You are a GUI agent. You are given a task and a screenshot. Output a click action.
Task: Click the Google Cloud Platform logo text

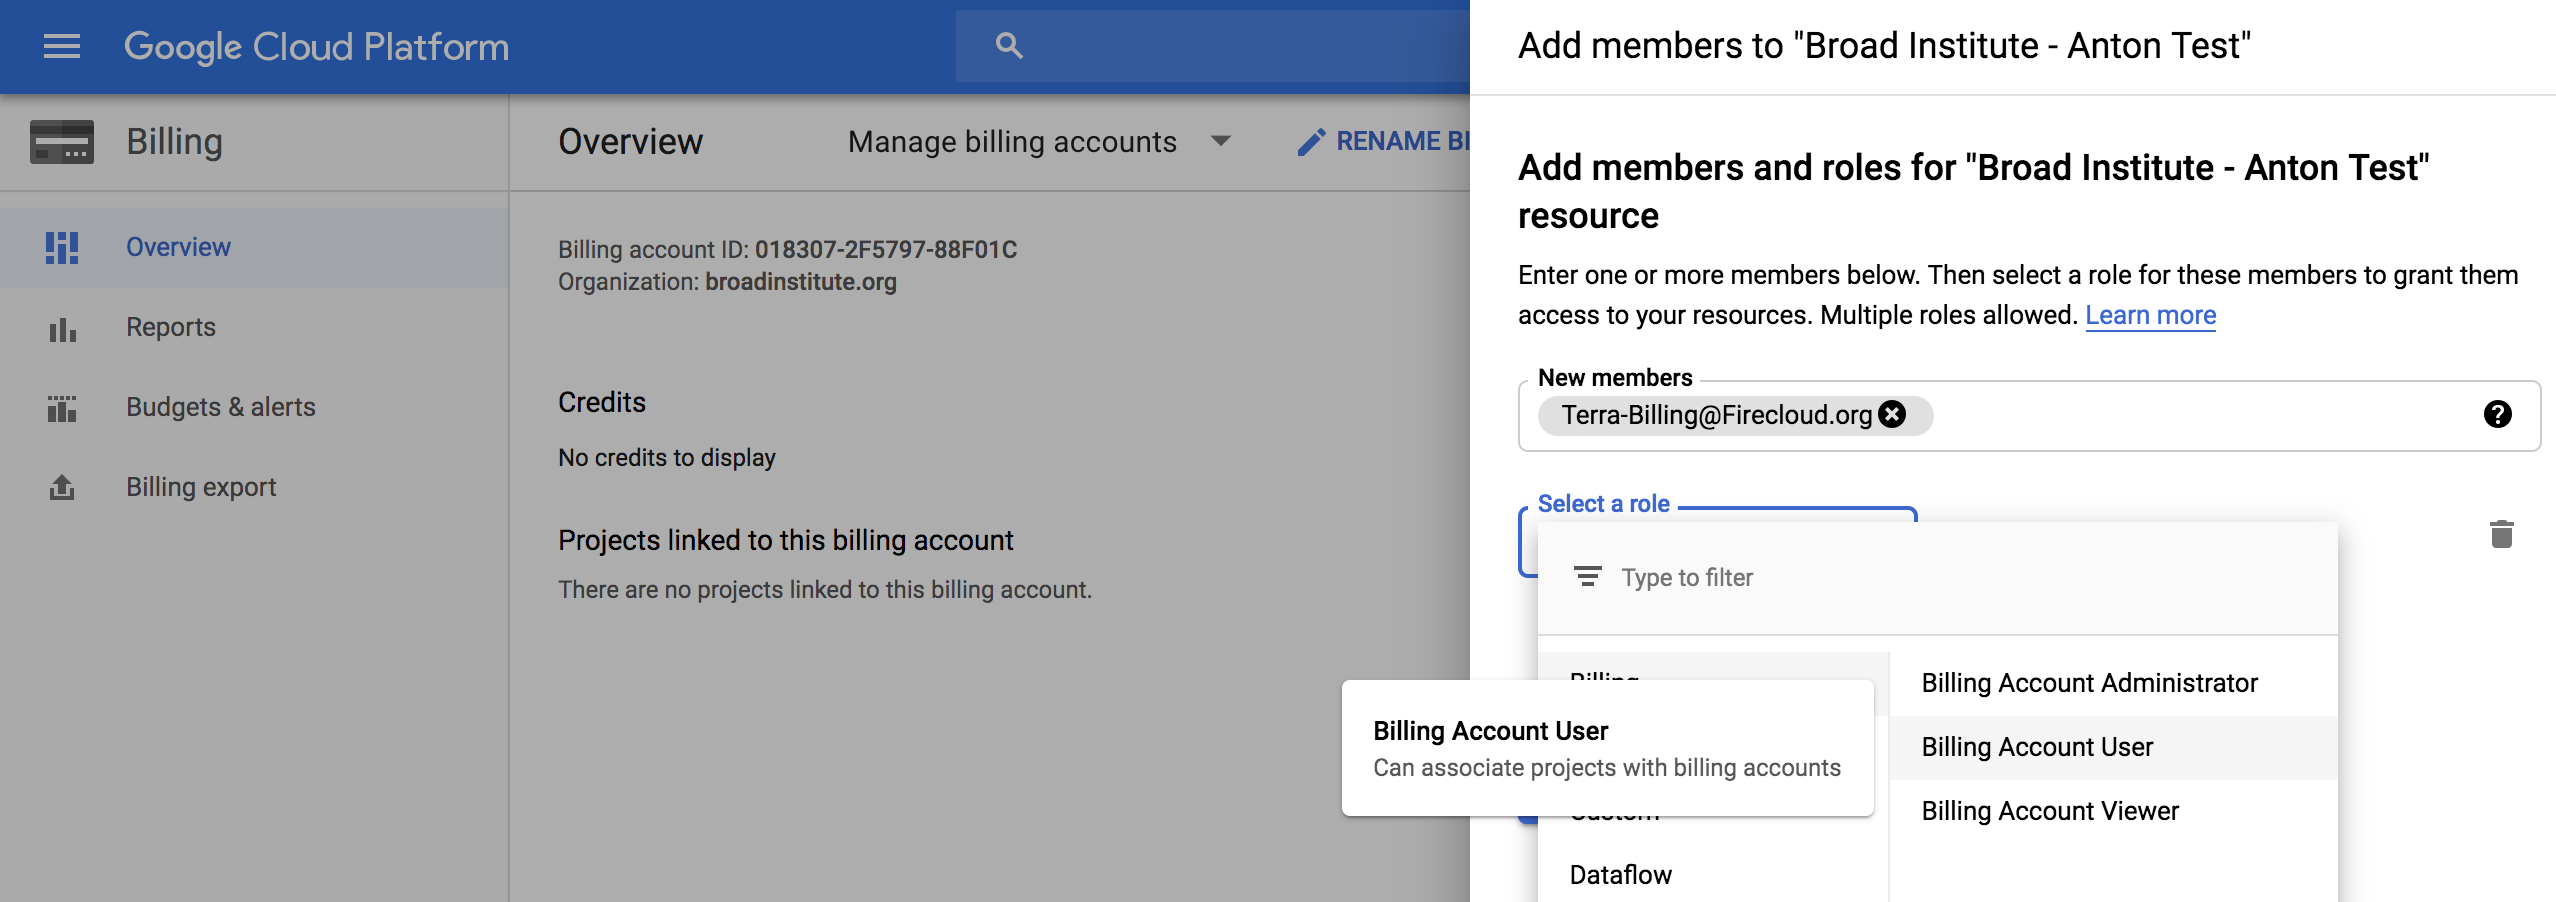tap(316, 47)
